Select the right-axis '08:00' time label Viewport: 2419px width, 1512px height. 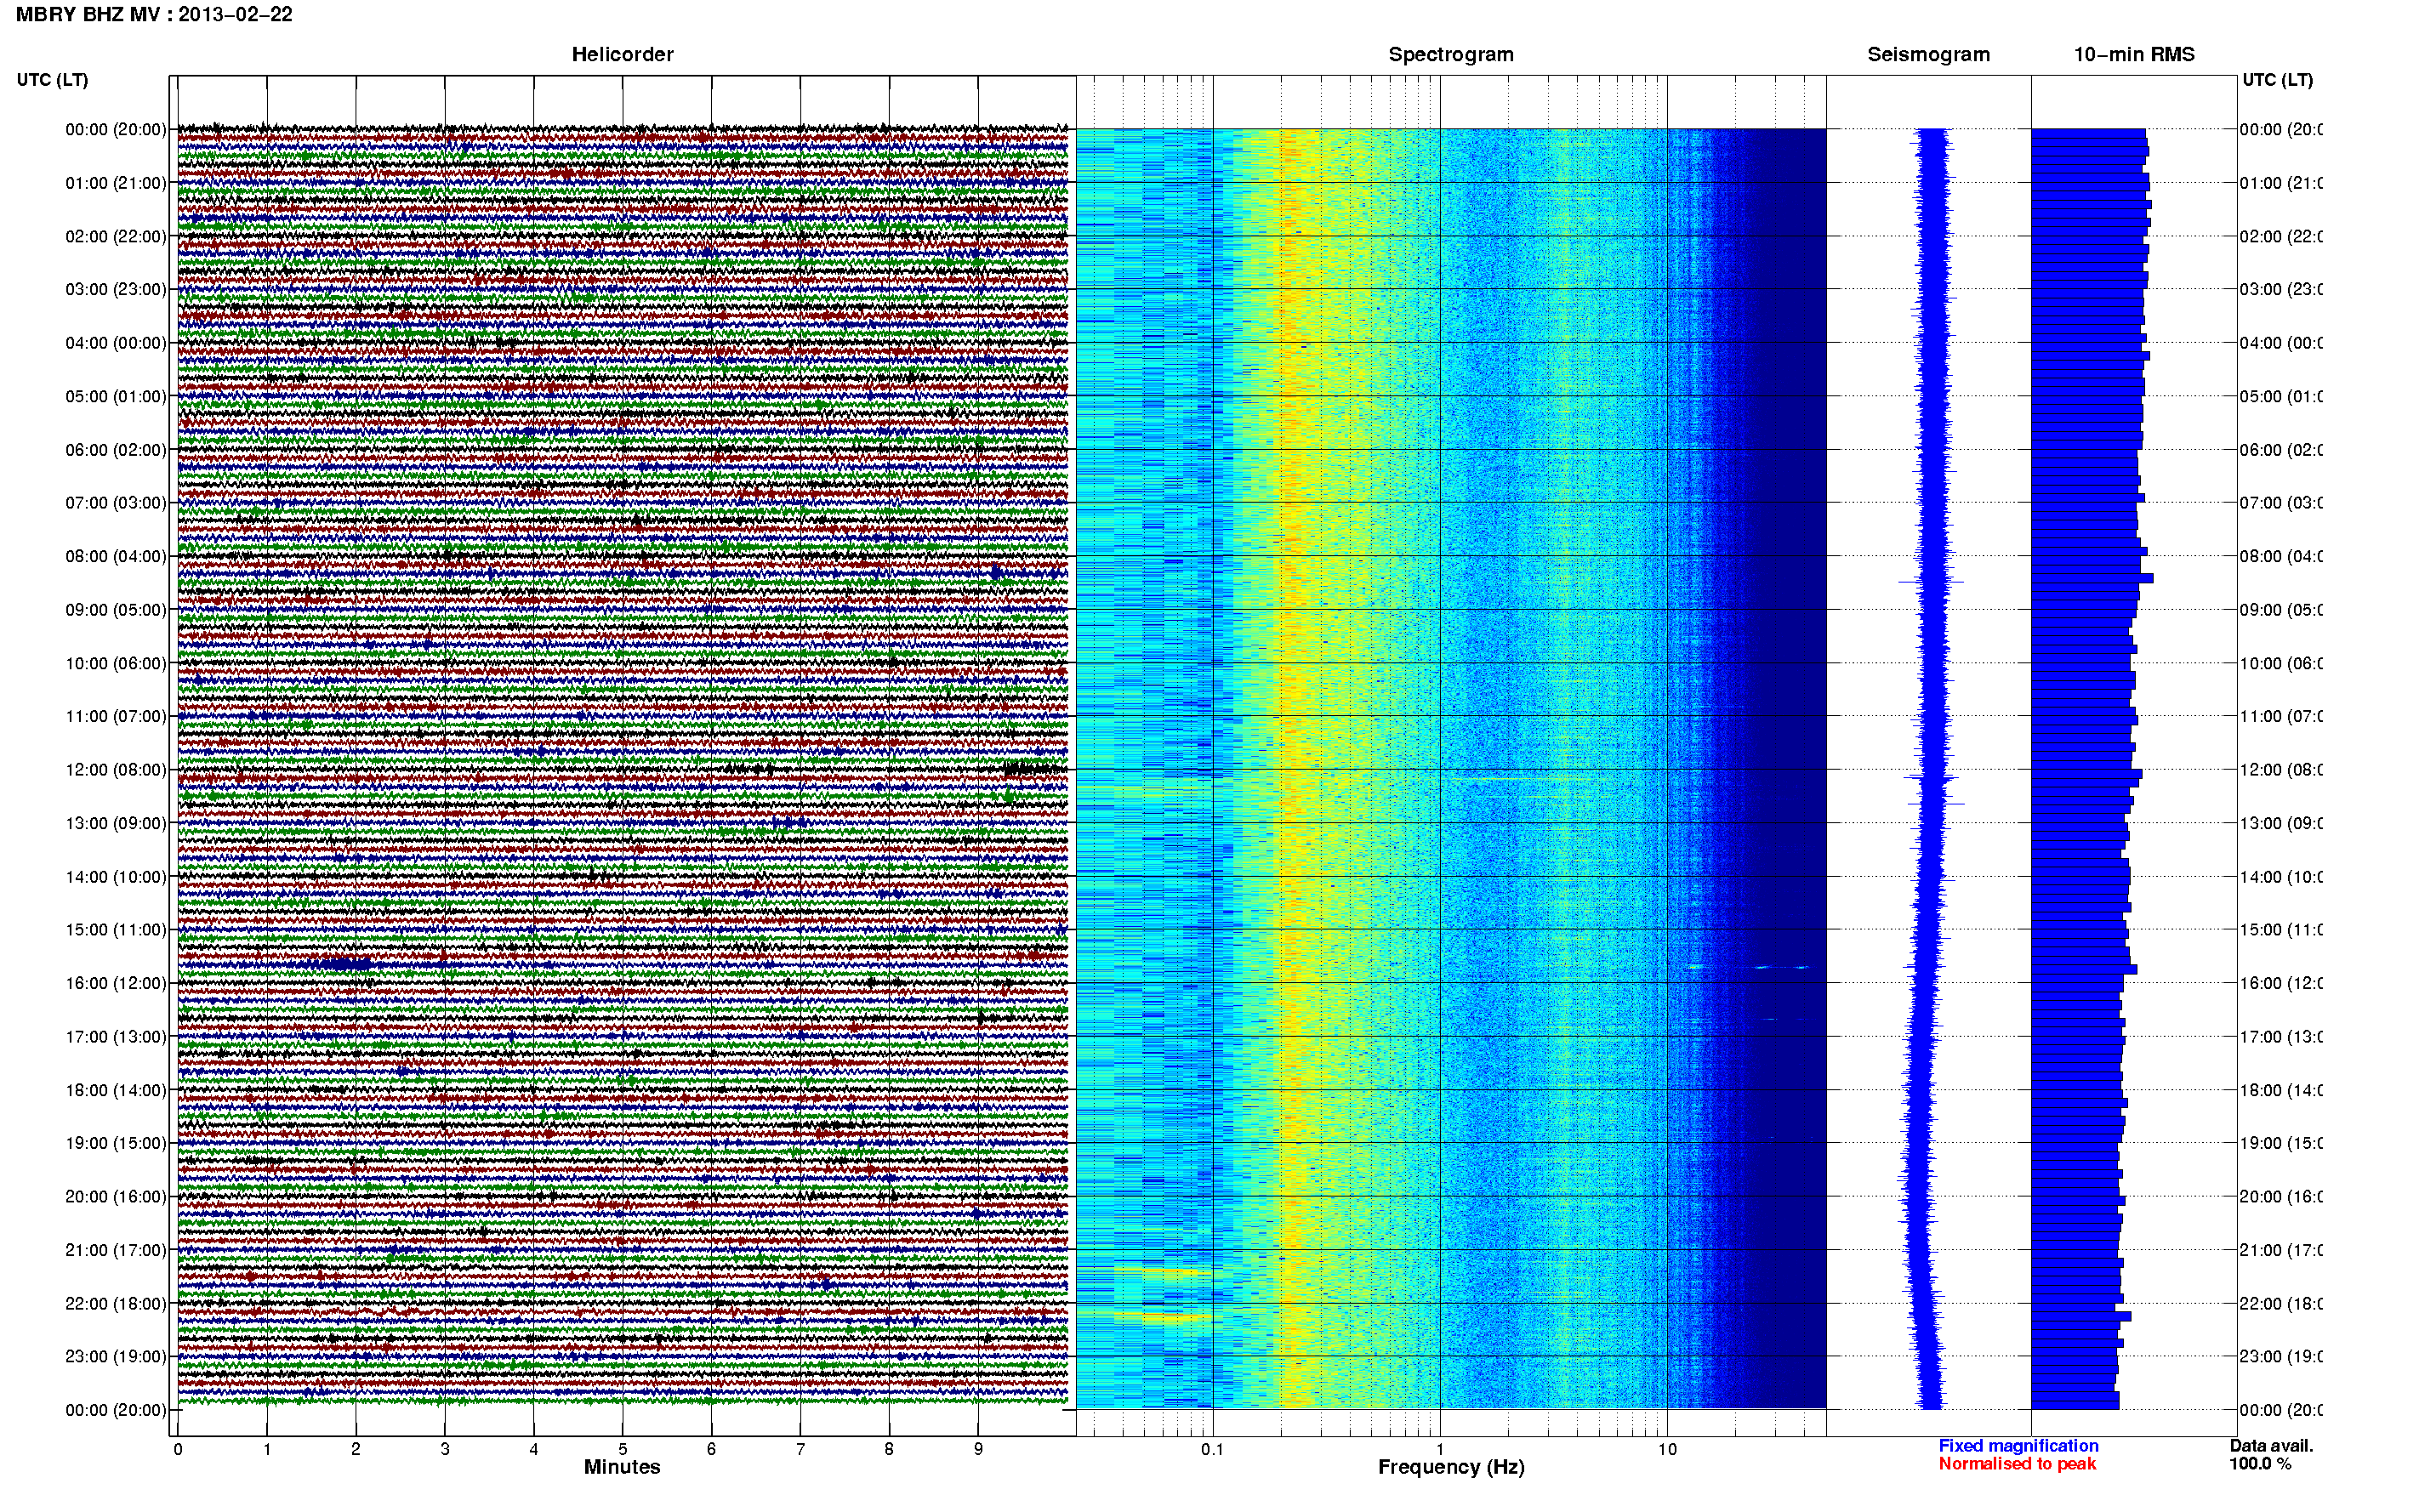[2281, 556]
